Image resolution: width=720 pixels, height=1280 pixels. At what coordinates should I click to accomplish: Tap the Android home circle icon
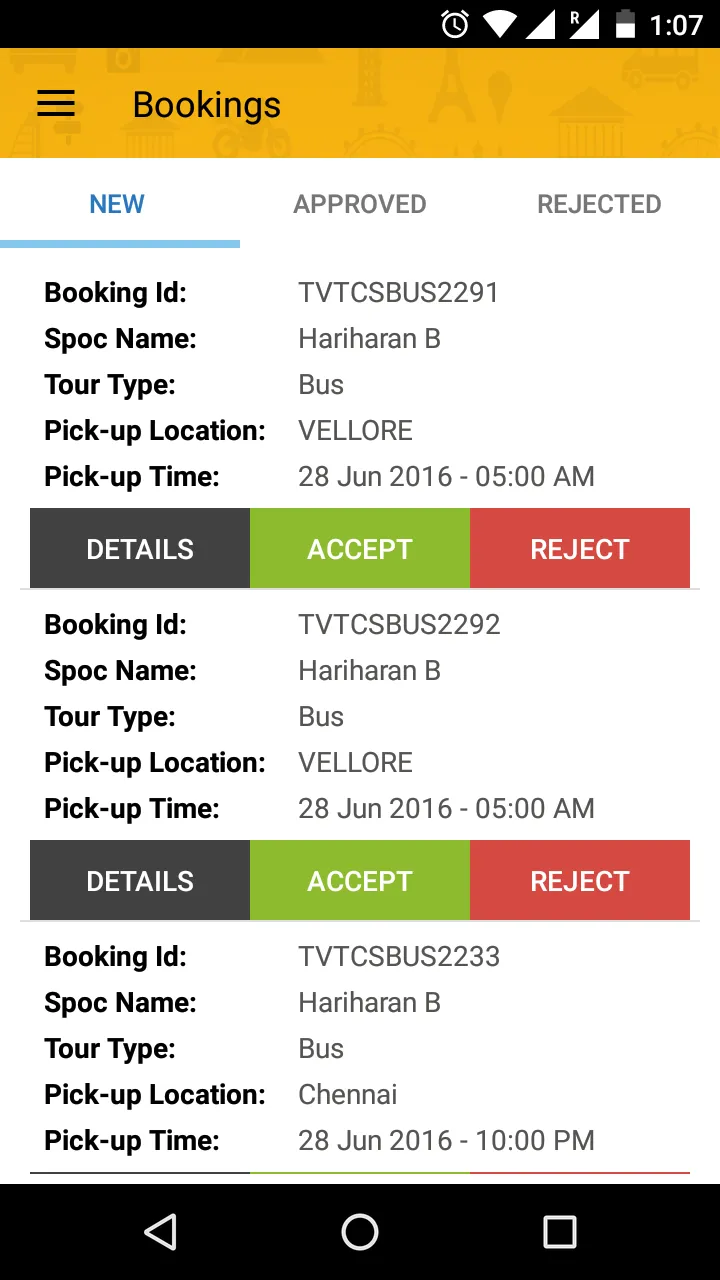(x=360, y=1232)
